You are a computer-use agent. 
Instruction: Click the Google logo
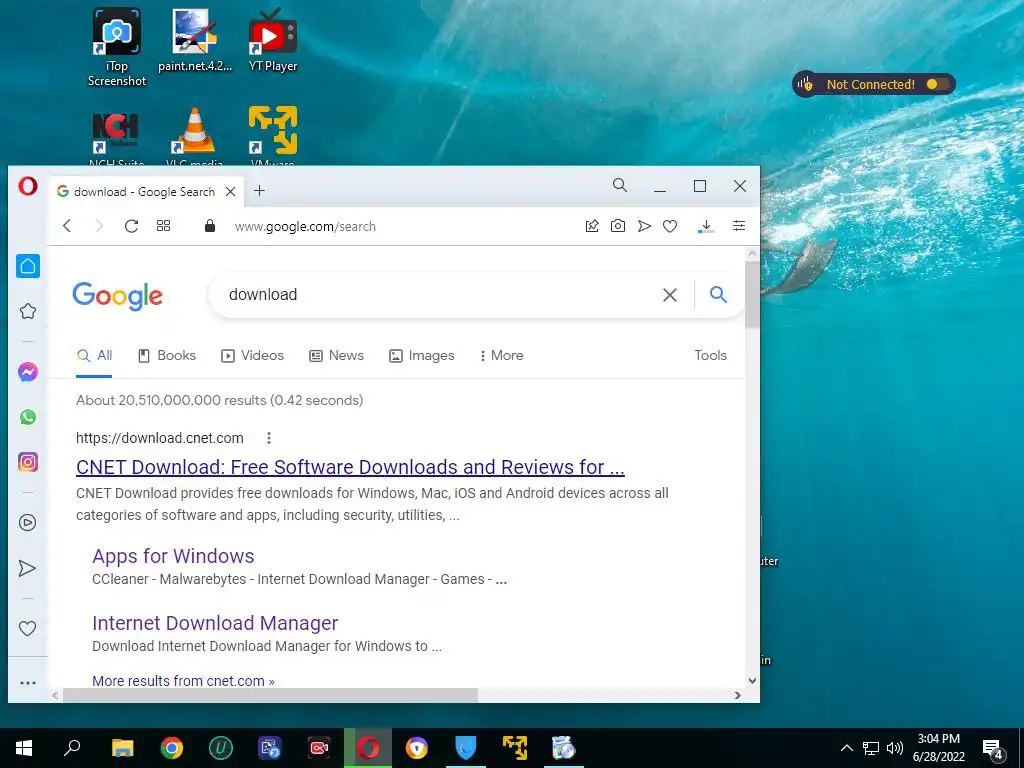118,296
